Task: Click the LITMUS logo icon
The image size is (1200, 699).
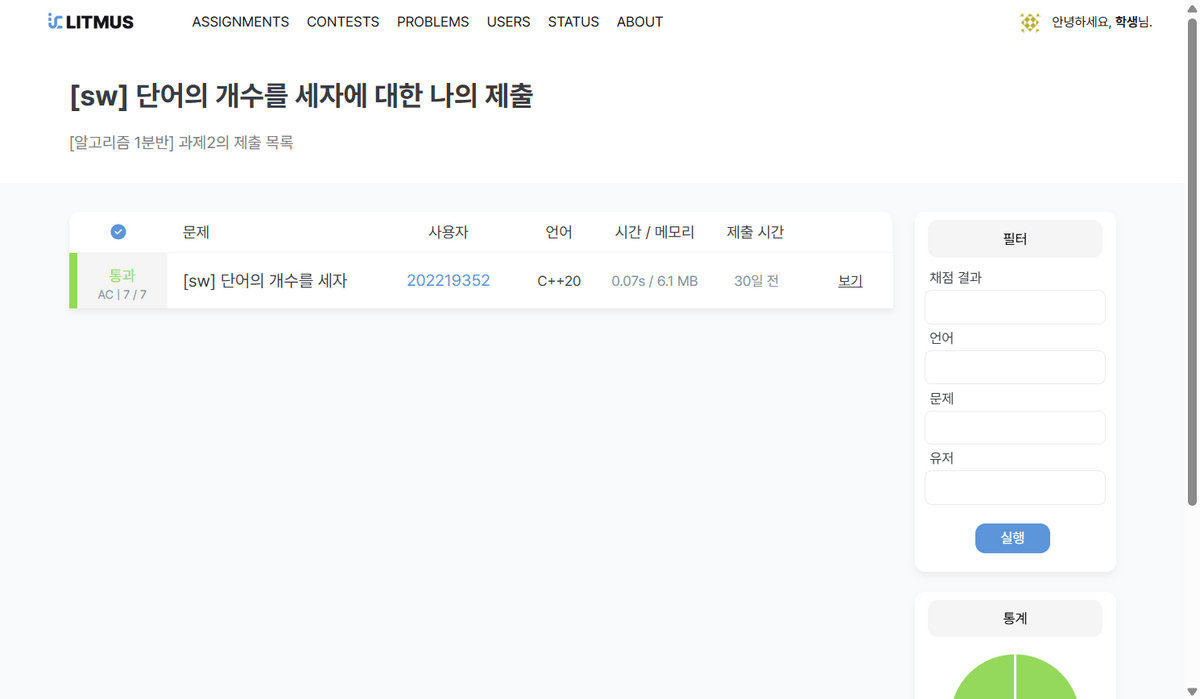Action: point(56,22)
